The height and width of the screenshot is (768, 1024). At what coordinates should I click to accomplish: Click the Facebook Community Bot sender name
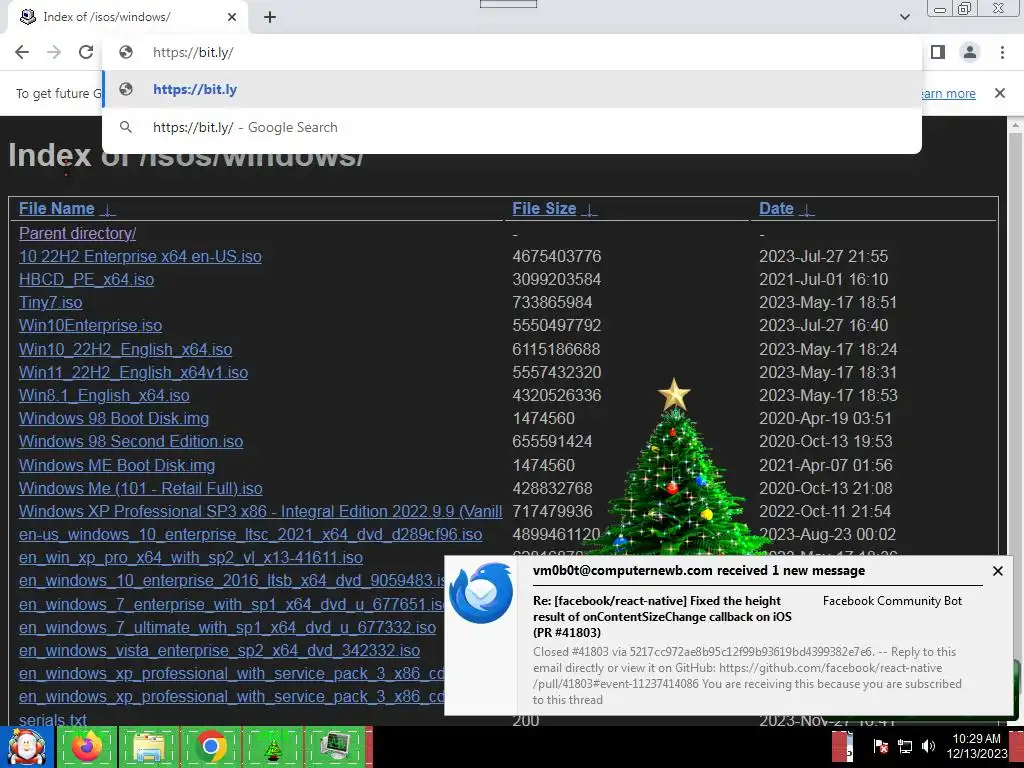point(892,601)
